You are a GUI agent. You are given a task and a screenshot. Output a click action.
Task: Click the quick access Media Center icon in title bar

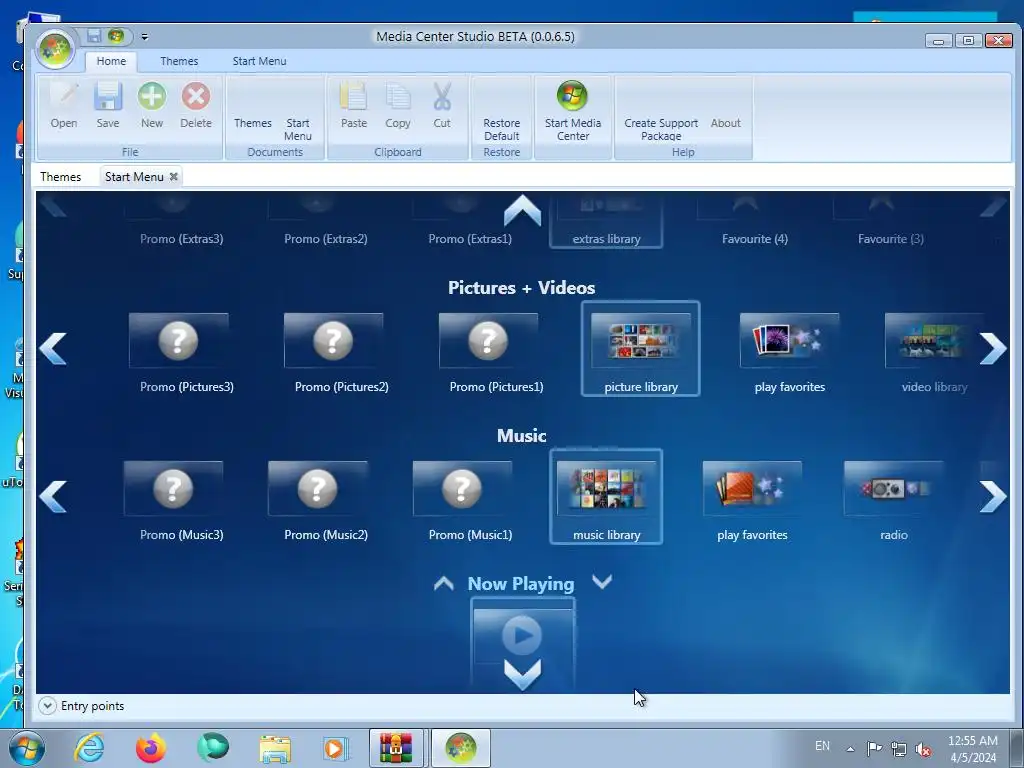coord(116,36)
